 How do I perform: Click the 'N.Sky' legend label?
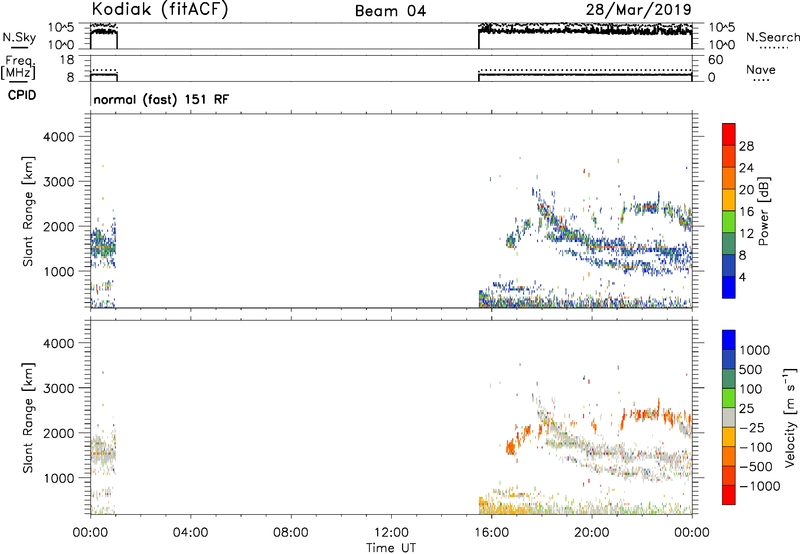[x=19, y=37]
